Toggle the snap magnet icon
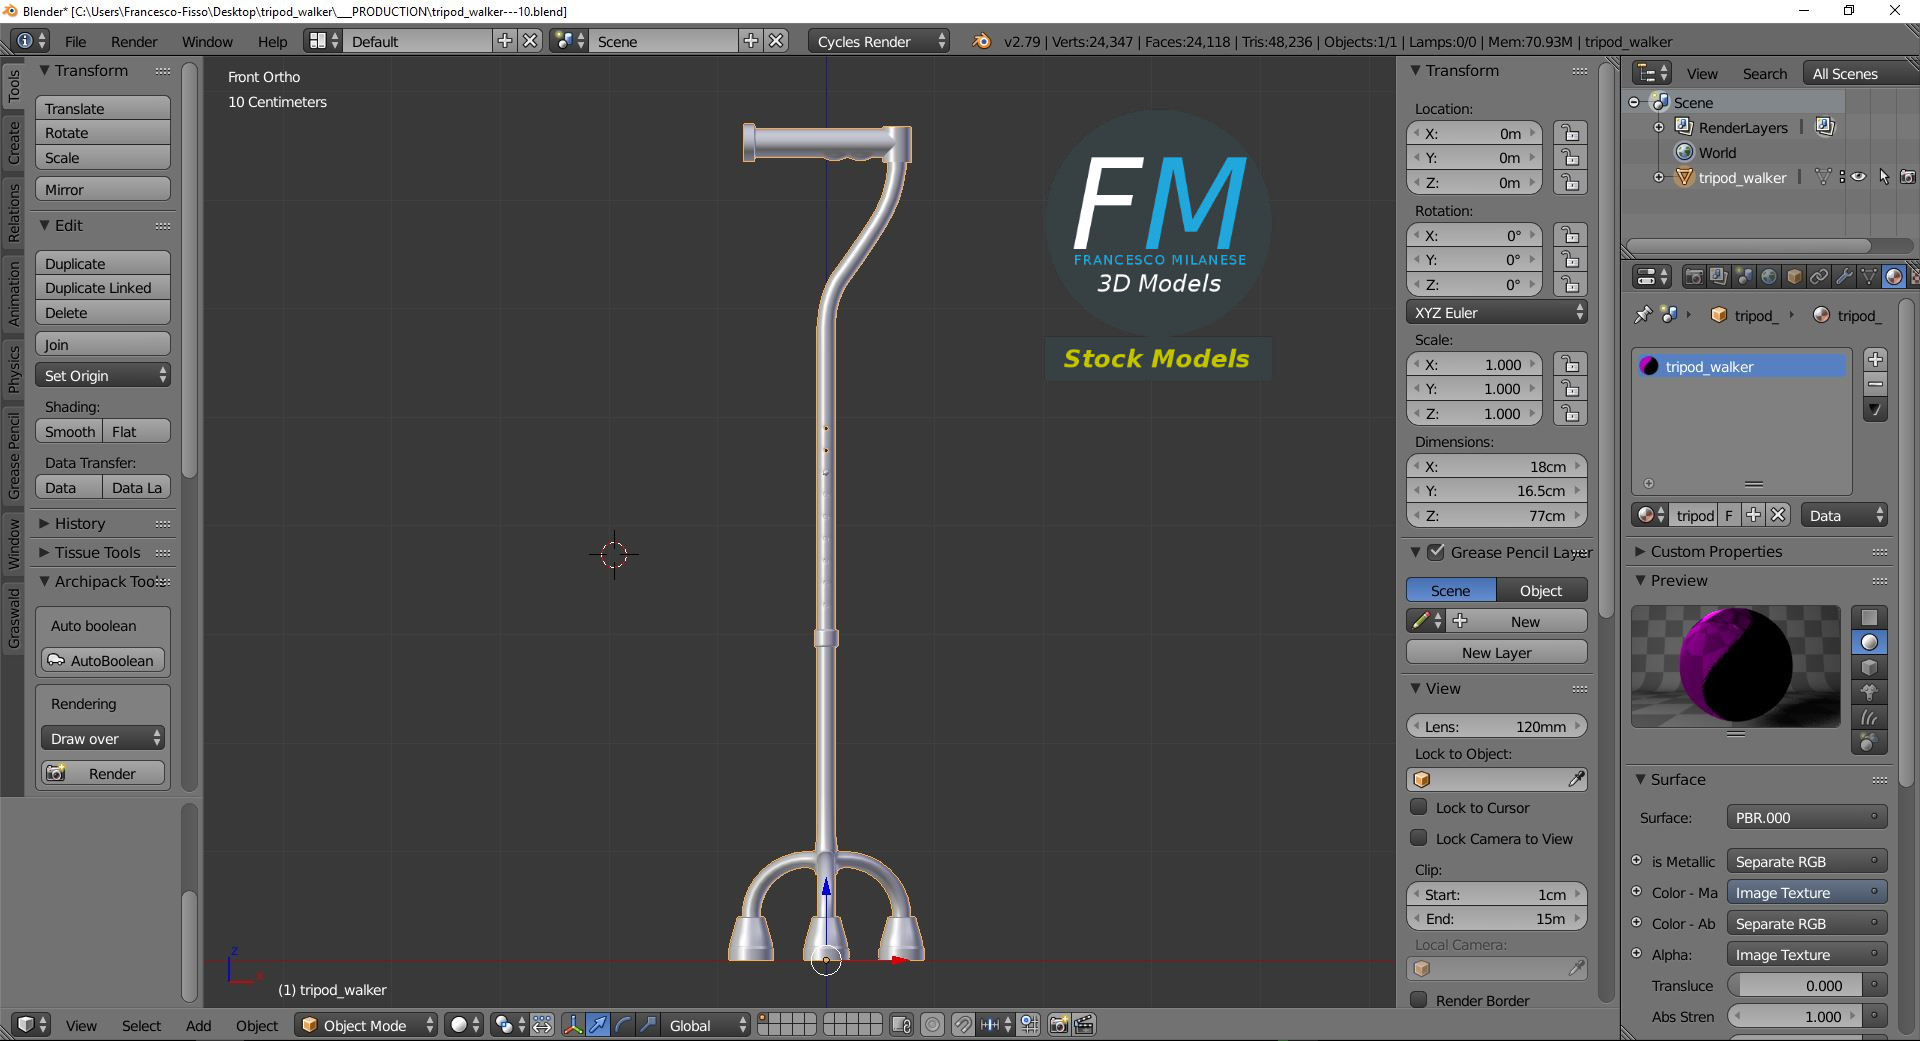 (962, 1025)
